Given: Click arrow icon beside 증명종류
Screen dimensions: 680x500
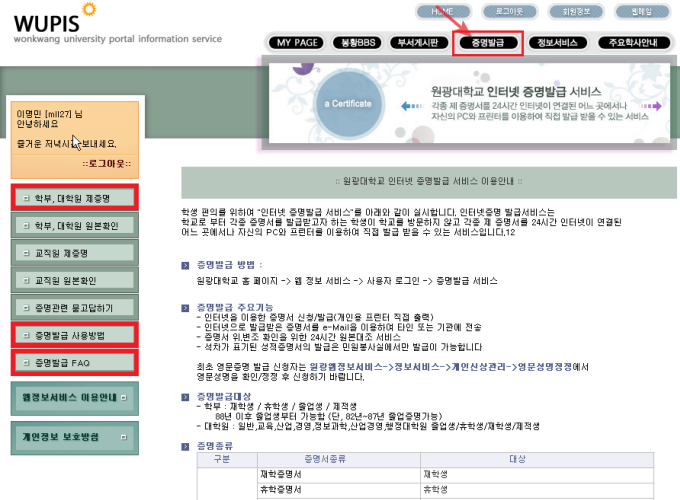Looking at the screenshot, I should pos(185,446).
